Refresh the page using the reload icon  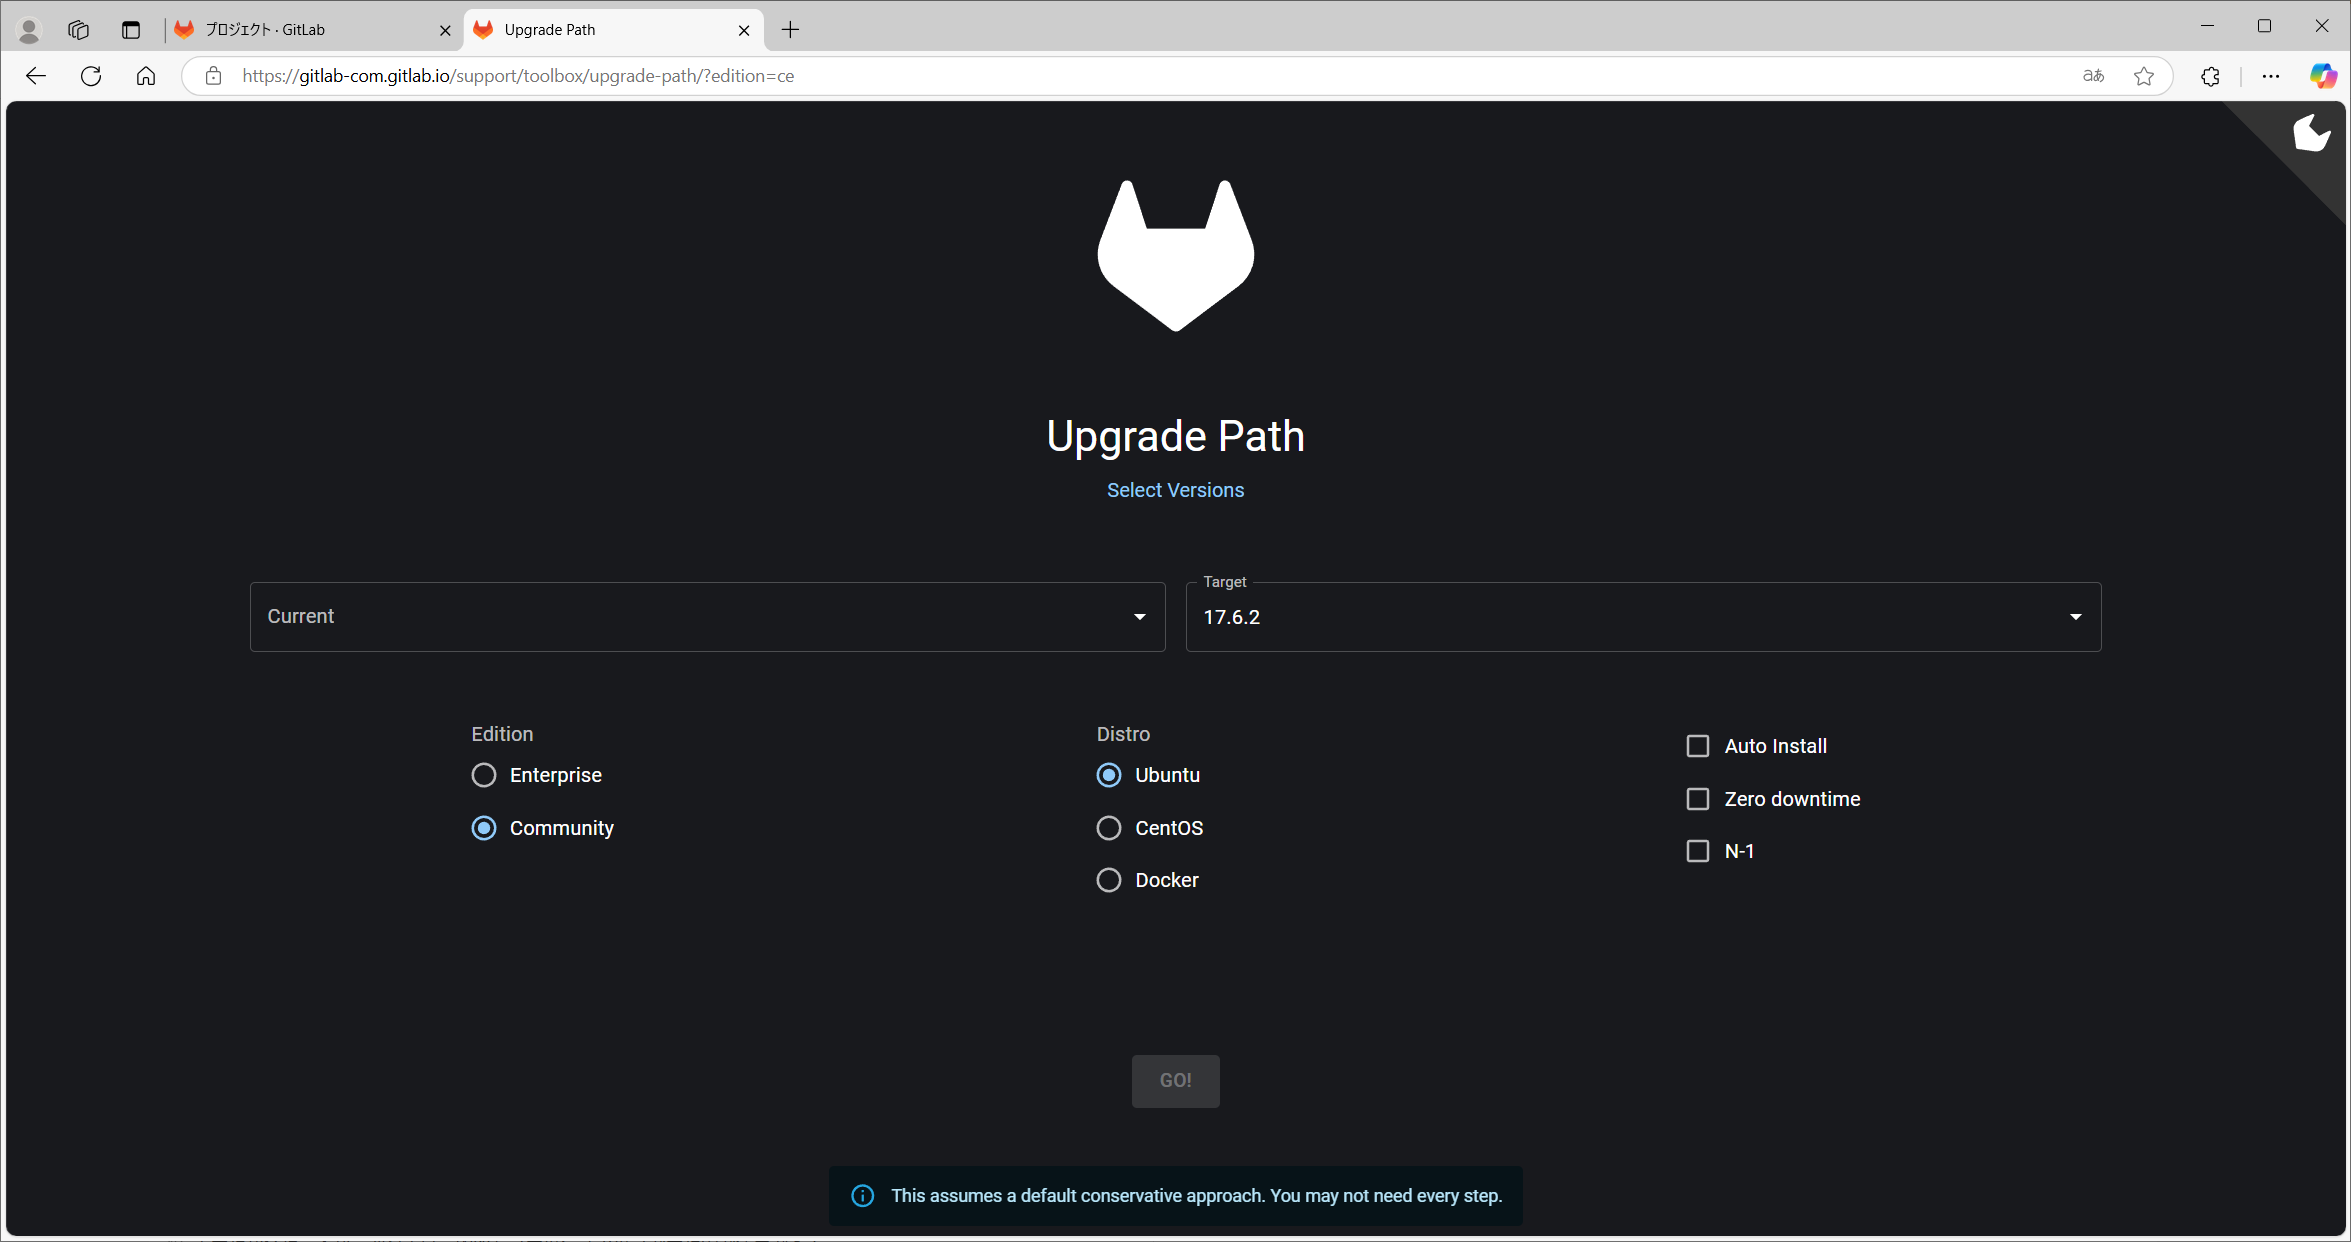(91, 75)
